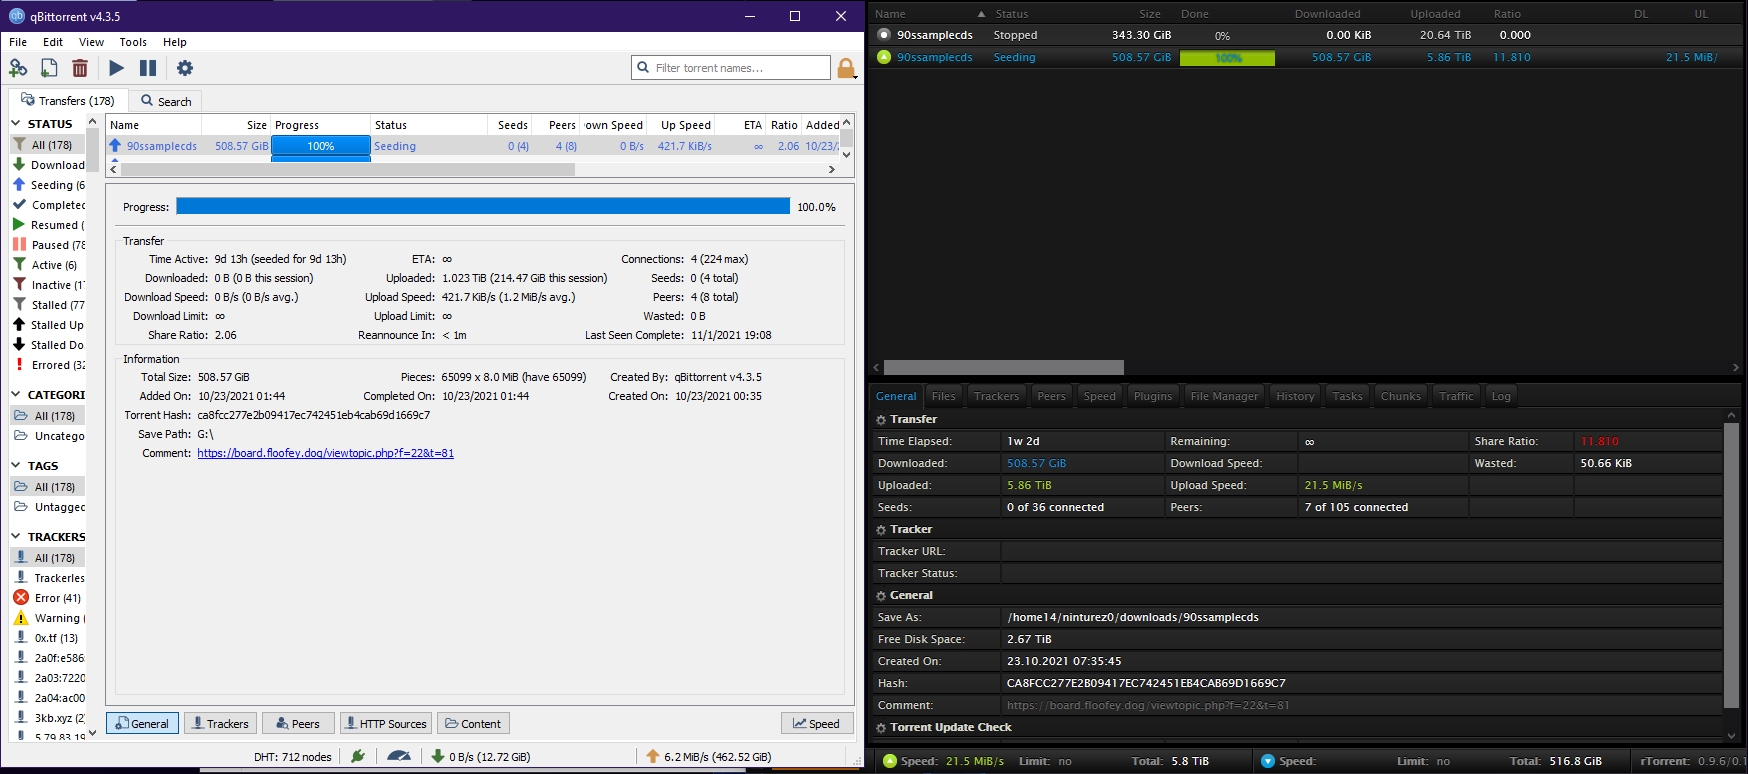Select the Stalled Uploading filter

click(x=50, y=325)
